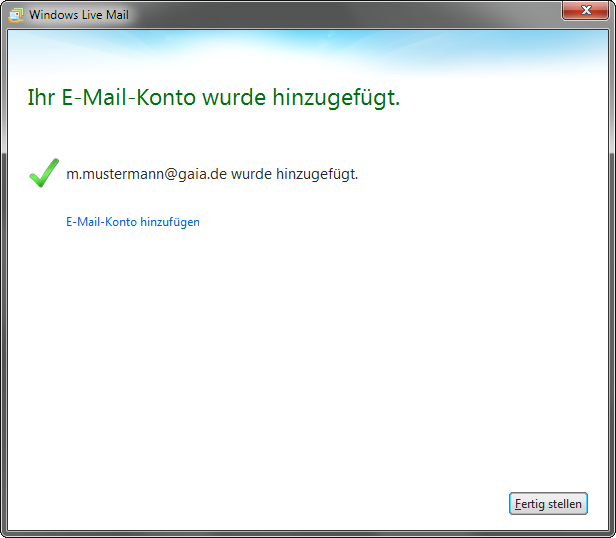Click the Windows Live Mail title bar icon
616x538 pixels.
click(16, 15)
